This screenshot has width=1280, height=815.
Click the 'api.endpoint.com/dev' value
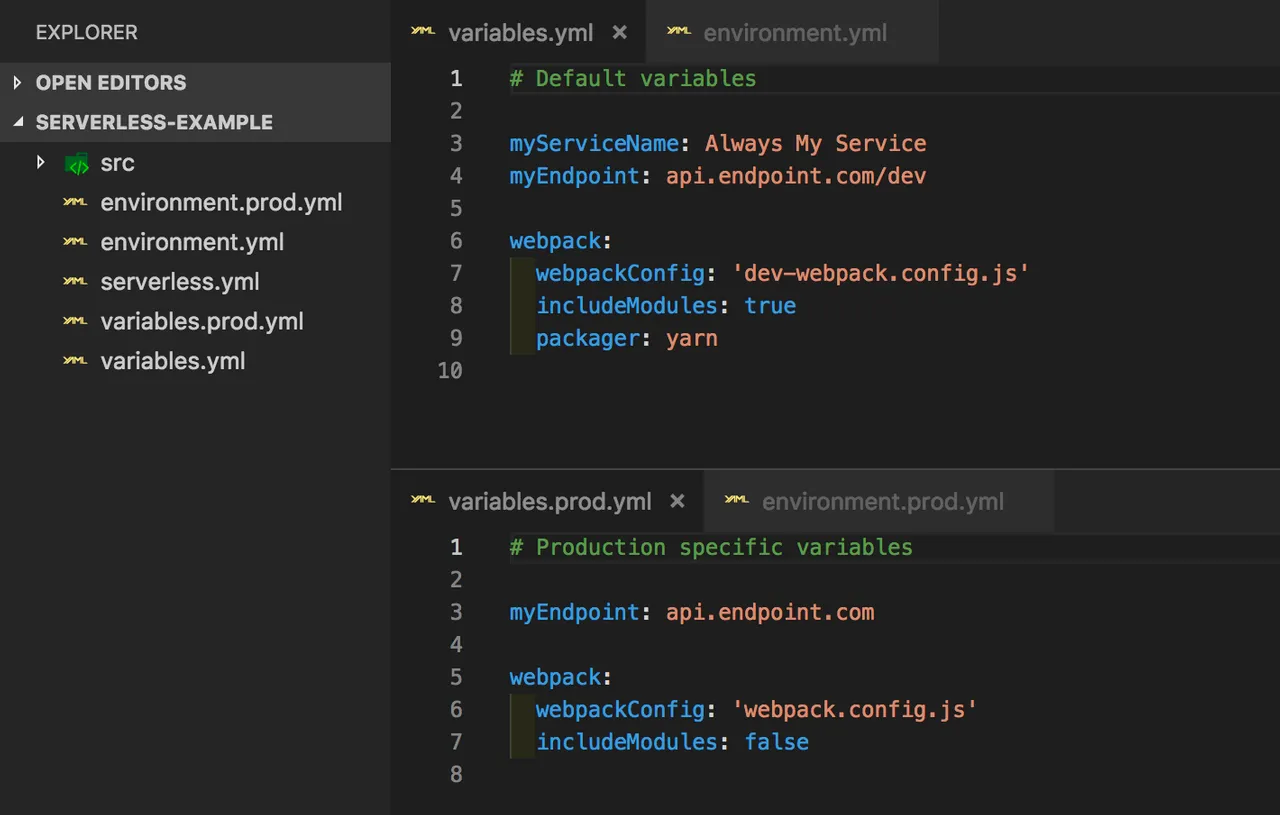pos(796,176)
